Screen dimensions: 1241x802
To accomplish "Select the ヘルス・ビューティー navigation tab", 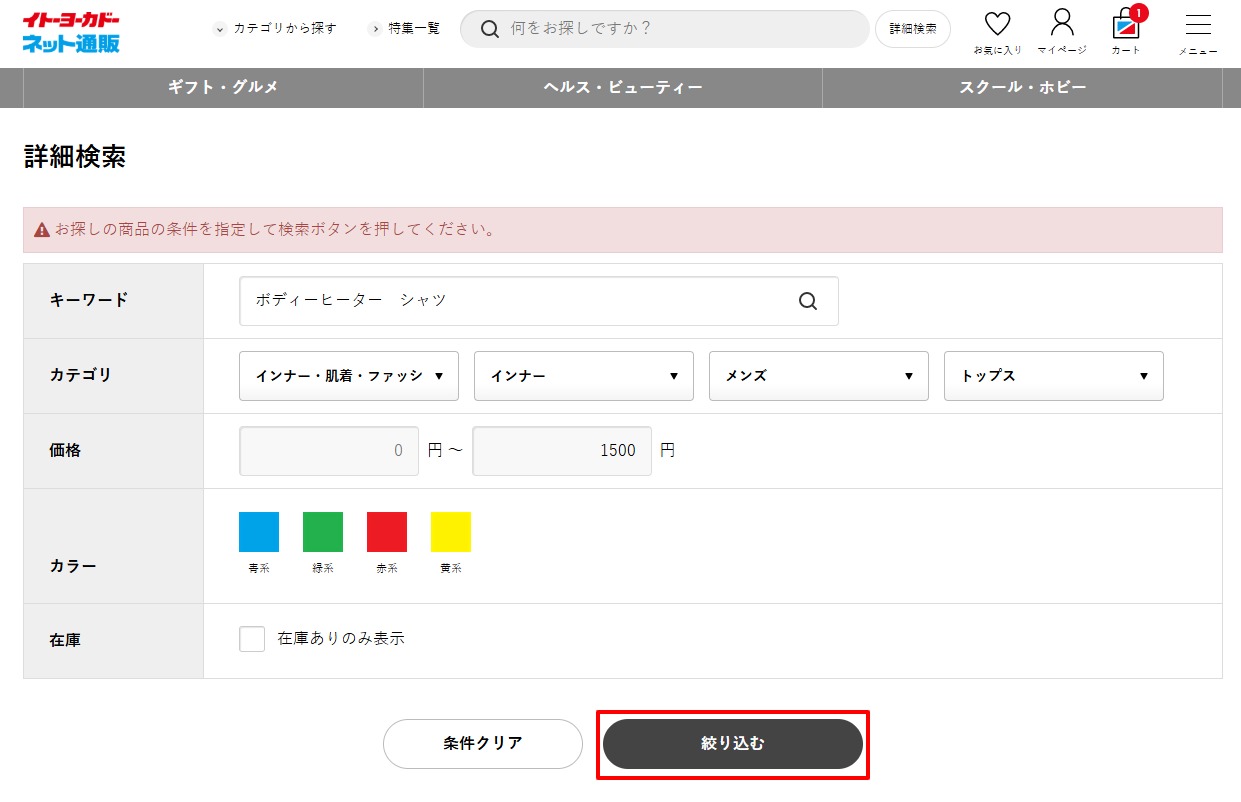I will [x=623, y=88].
